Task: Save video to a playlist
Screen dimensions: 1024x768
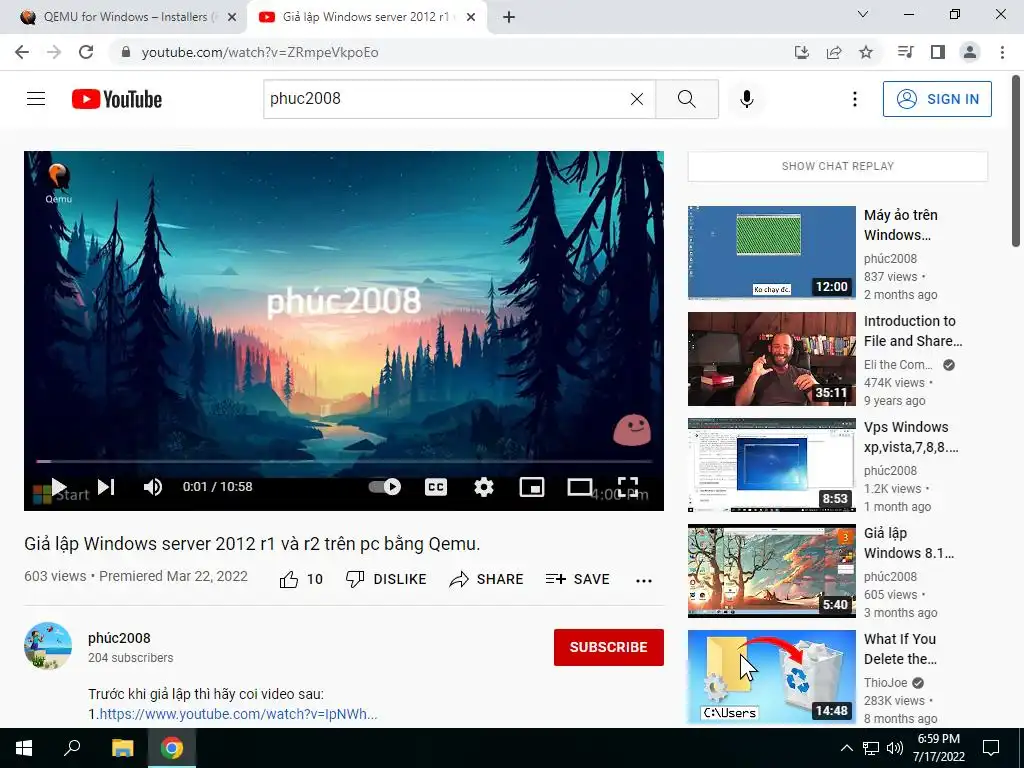Action: pos(577,579)
